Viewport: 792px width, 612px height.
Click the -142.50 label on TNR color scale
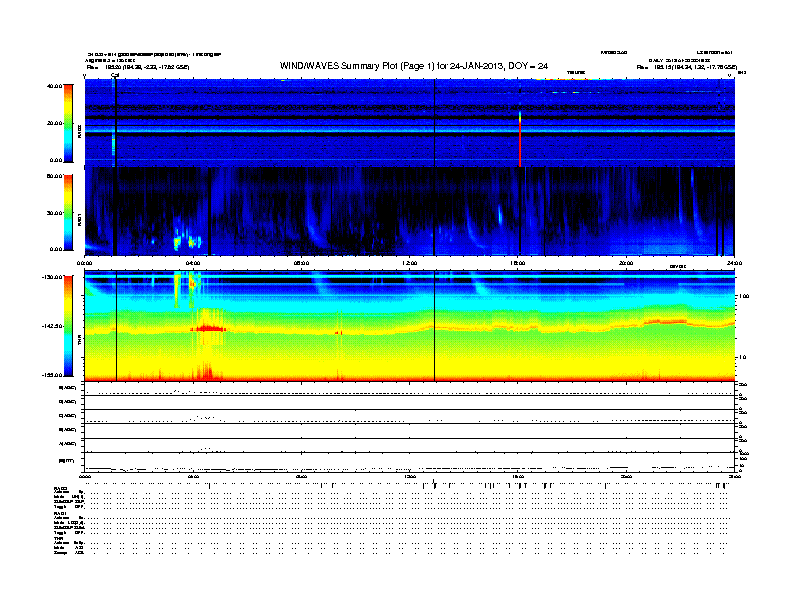coord(53,326)
